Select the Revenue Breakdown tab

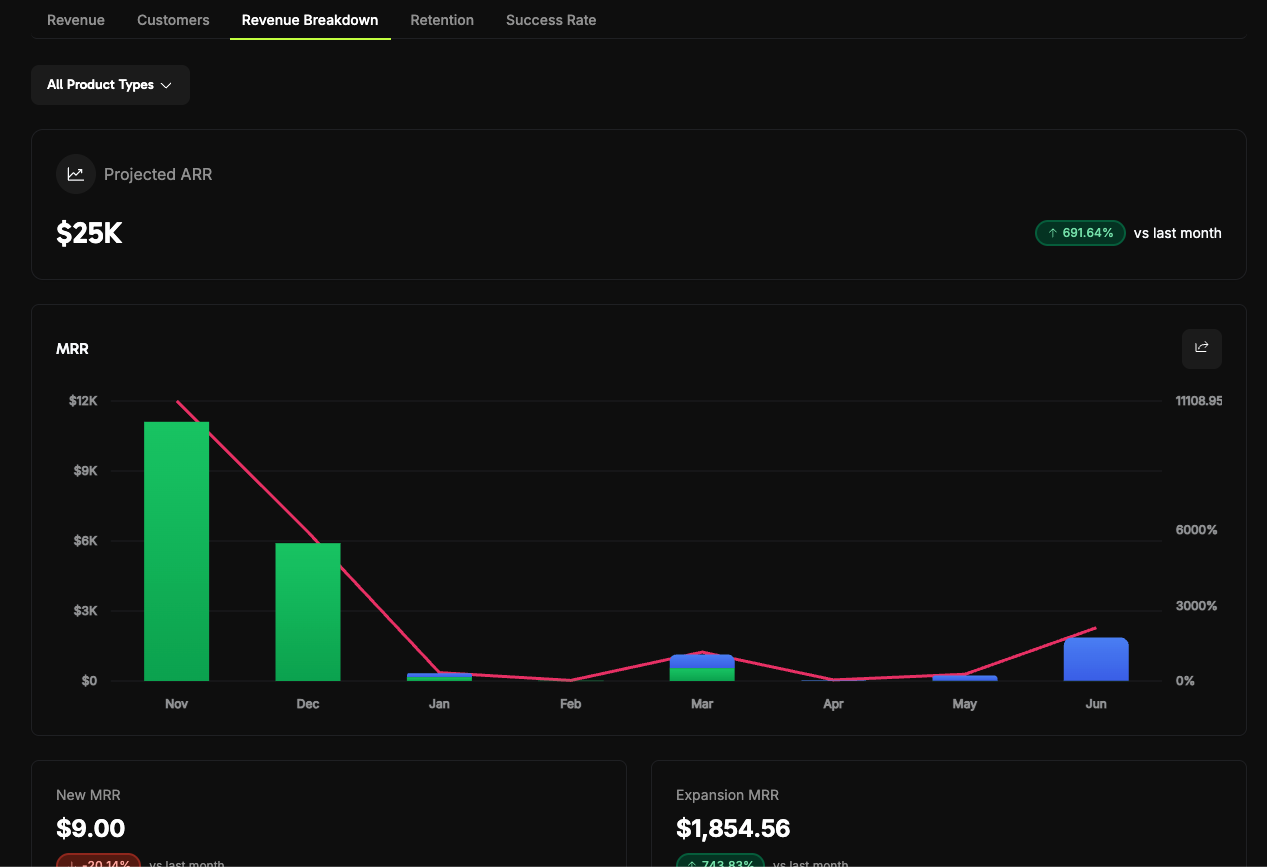(310, 20)
